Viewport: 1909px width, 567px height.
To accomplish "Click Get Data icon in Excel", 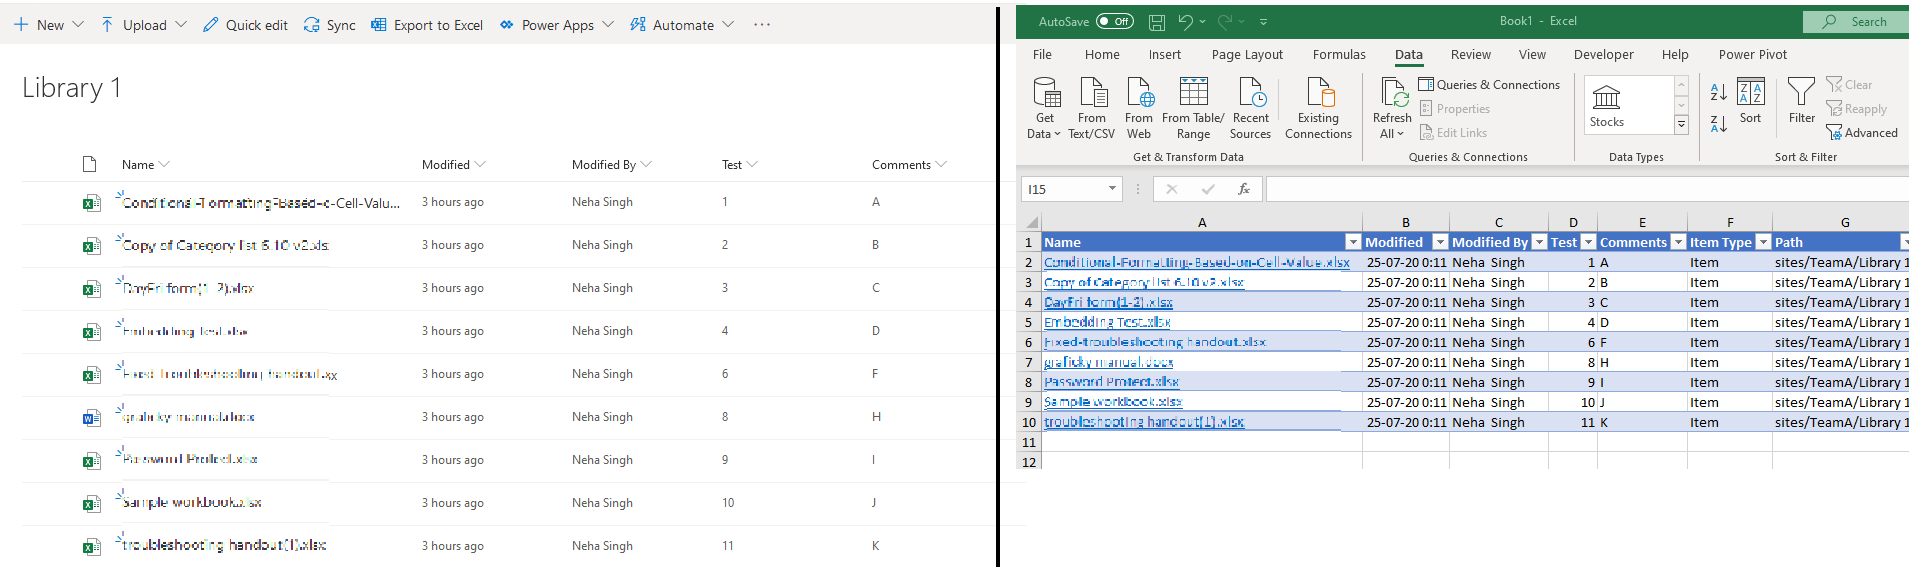I will [x=1045, y=108].
